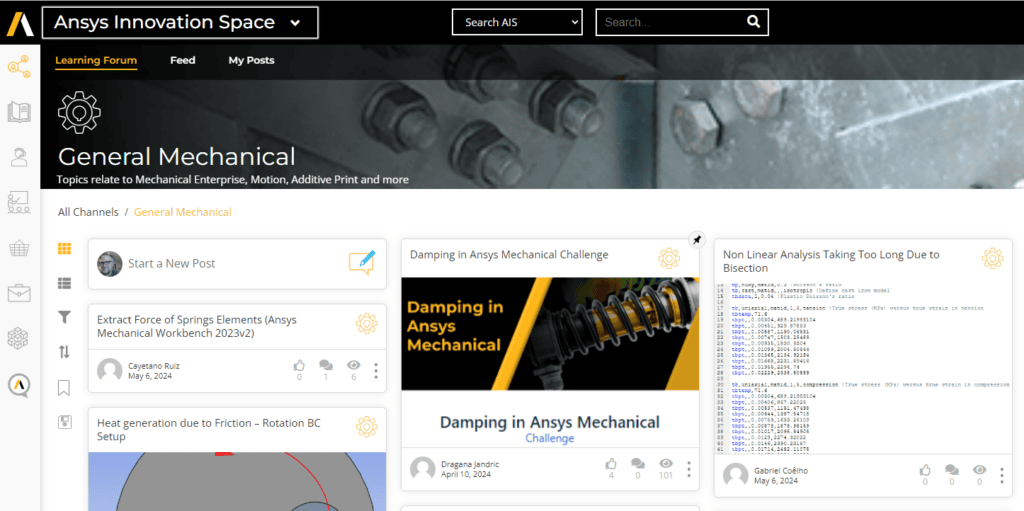Click views eye on Non Linear Analysis post
The height and width of the screenshot is (511, 1024).
[x=979, y=470]
